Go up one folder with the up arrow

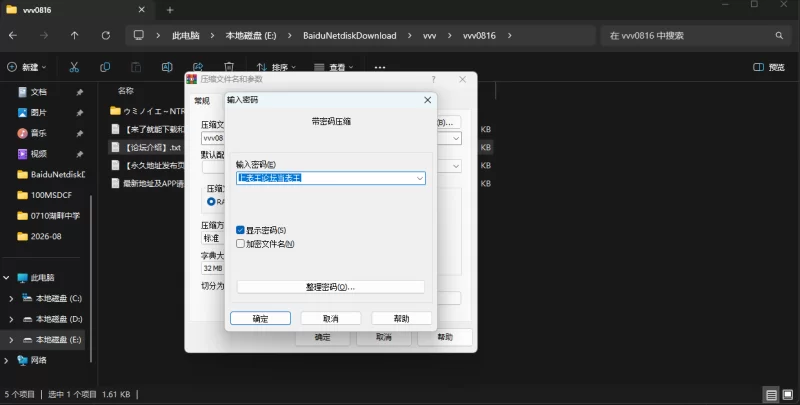pos(74,35)
